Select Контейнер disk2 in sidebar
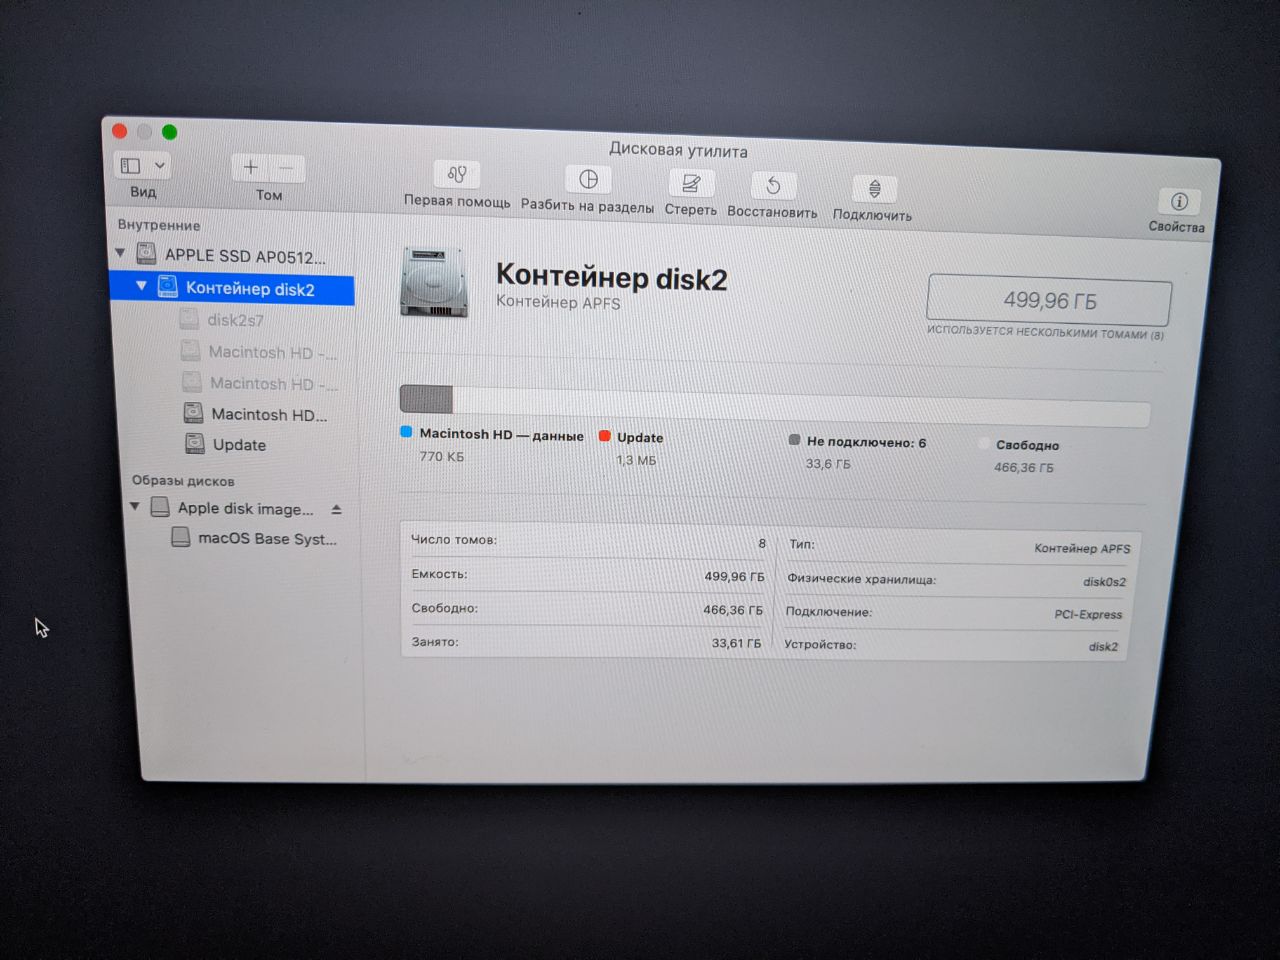1280x960 pixels. click(232, 288)
